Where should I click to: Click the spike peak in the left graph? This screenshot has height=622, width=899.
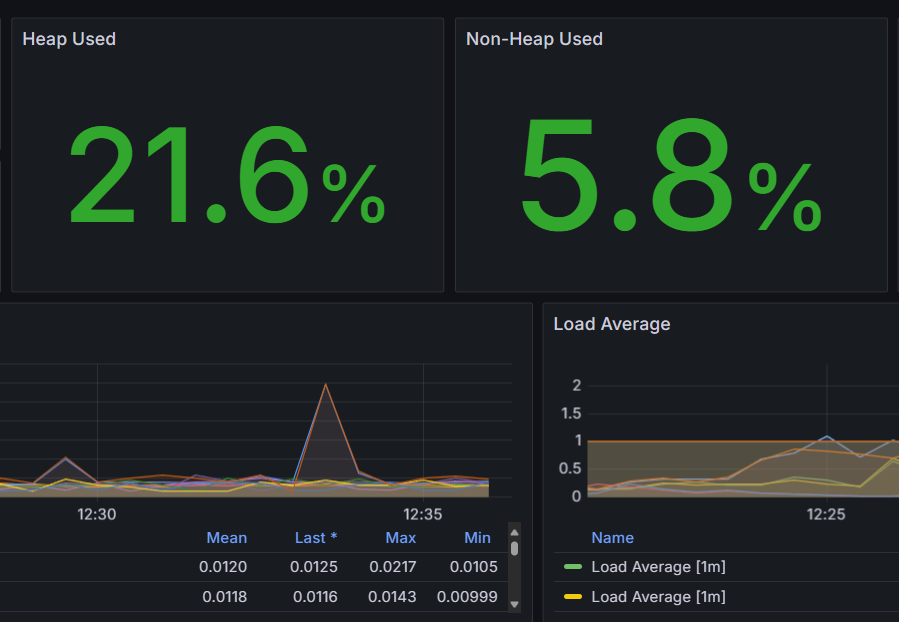(x=325, y=384)
